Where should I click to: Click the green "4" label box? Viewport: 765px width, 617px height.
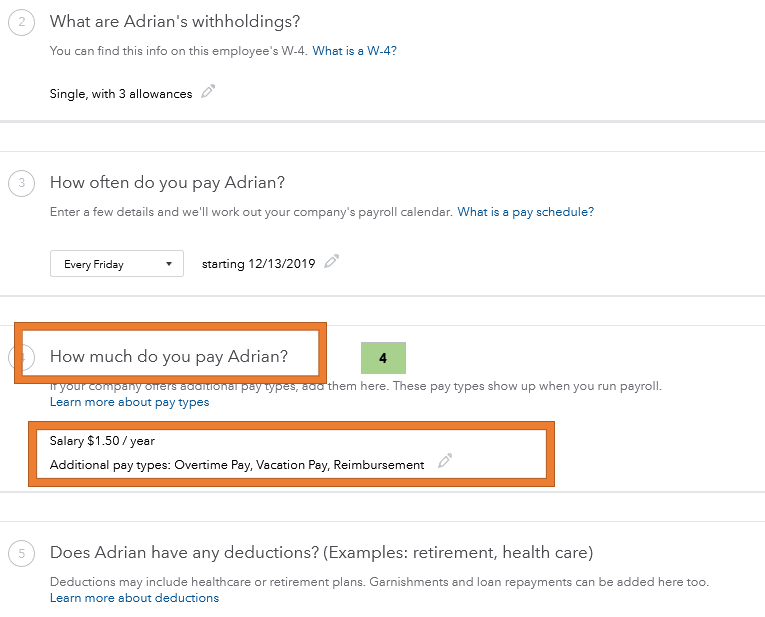[x=383, y=358]
